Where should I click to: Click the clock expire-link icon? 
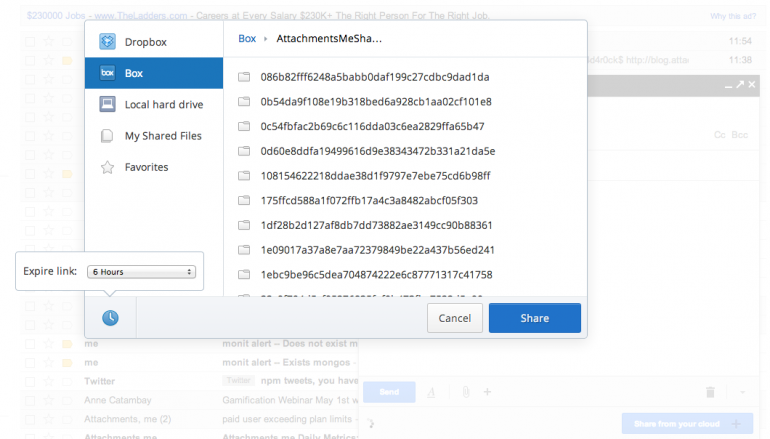pos(110,317)
